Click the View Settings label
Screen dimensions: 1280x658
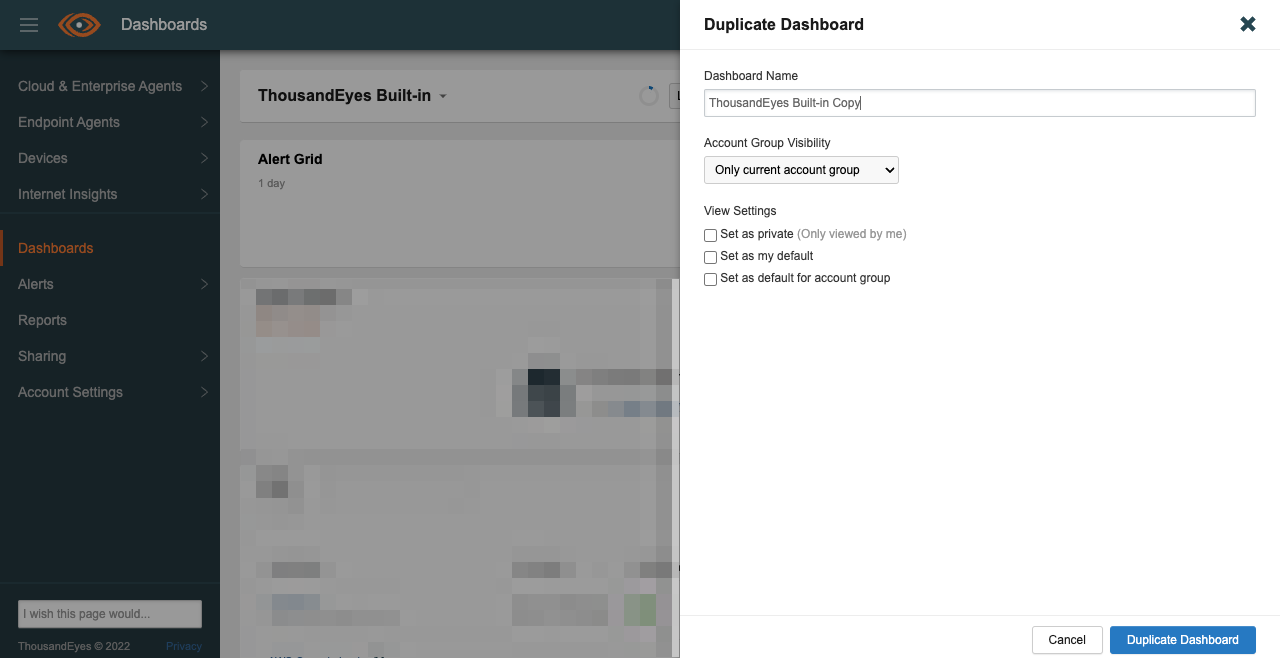pyautogui.click(x=740, y=211)
